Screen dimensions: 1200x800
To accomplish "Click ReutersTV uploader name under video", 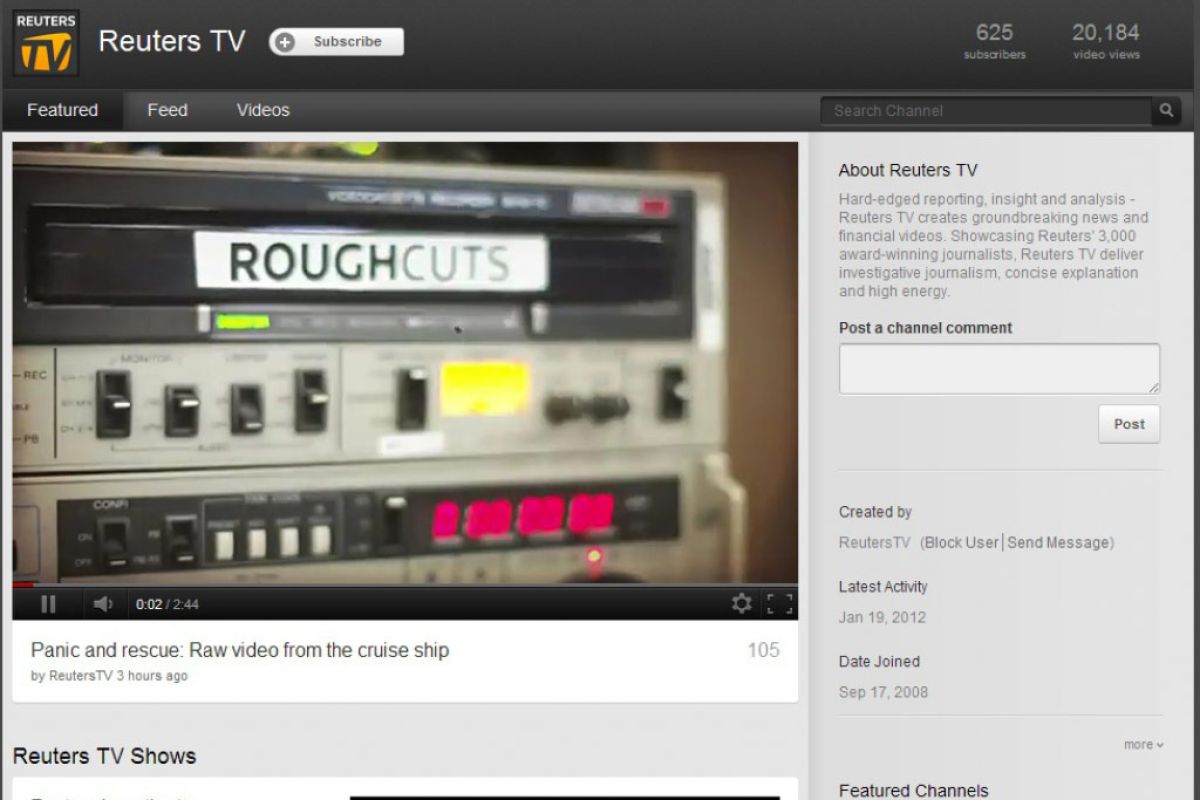I will tap(80, 676).
